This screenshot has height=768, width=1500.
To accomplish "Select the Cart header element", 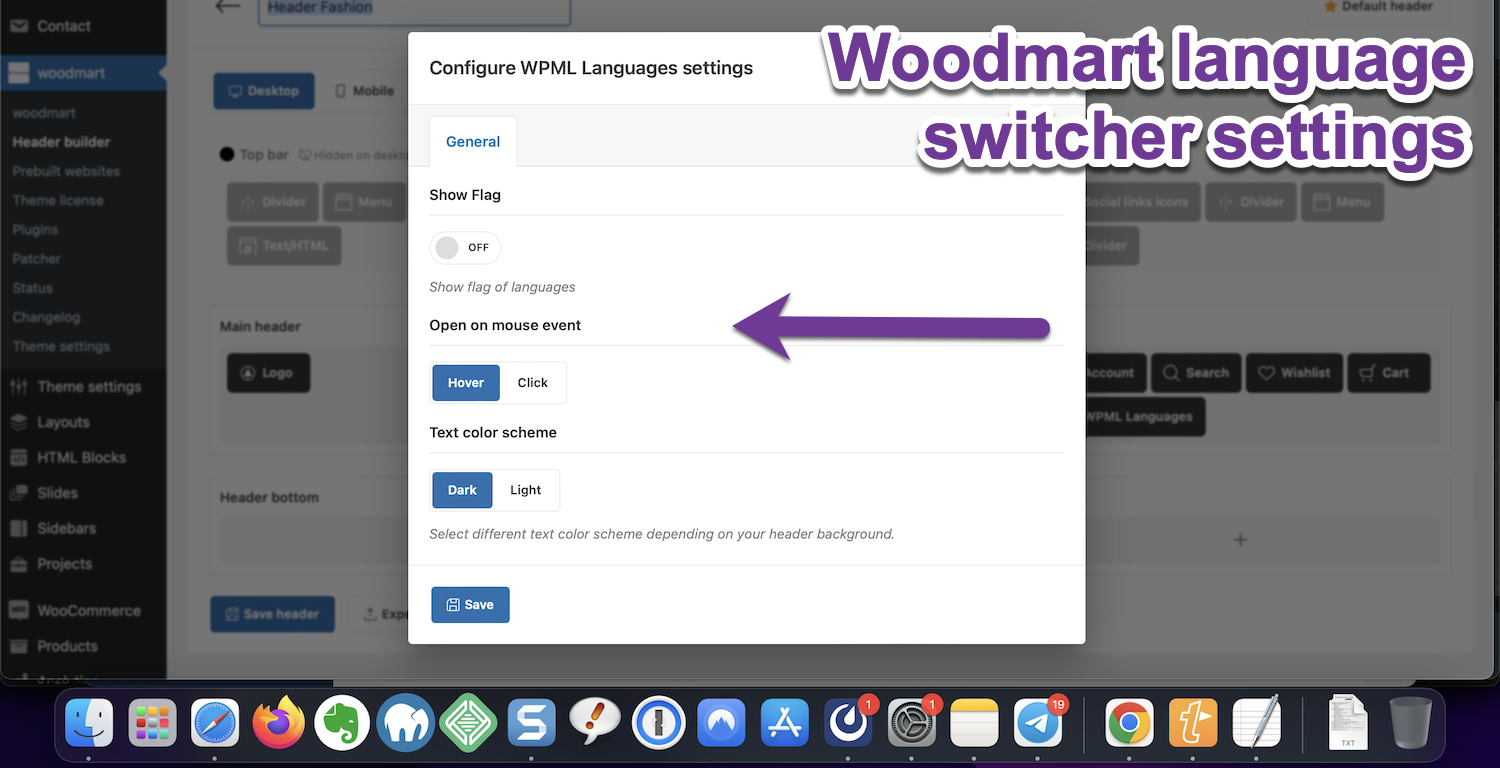I will click(1388, 373).
